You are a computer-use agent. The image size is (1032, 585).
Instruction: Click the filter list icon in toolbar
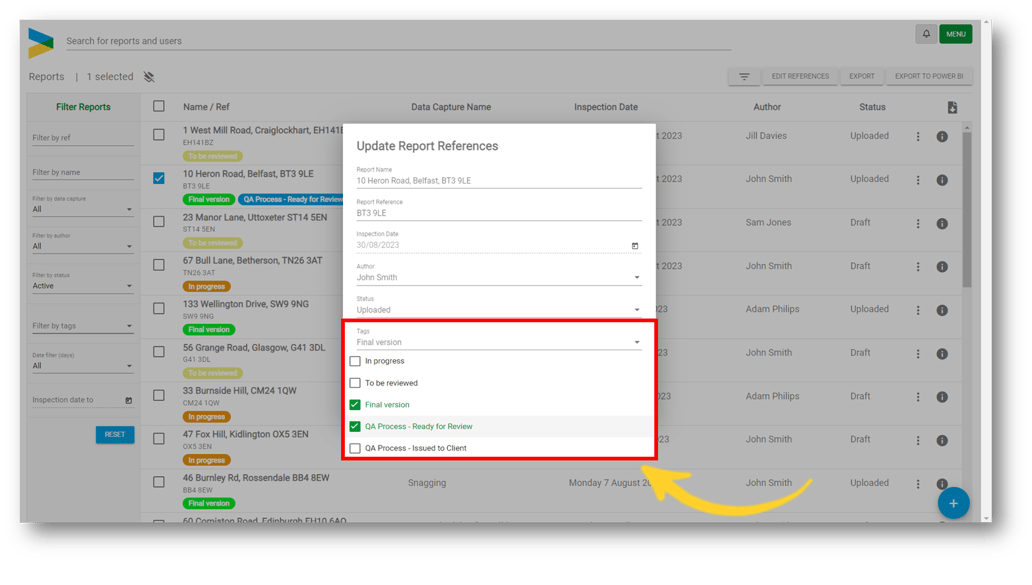(744, 77)
